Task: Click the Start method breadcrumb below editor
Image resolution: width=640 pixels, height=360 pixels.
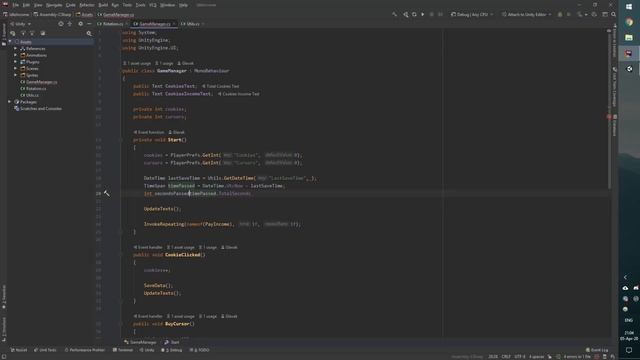Action: pyautogui.click(x=172, y=342)
